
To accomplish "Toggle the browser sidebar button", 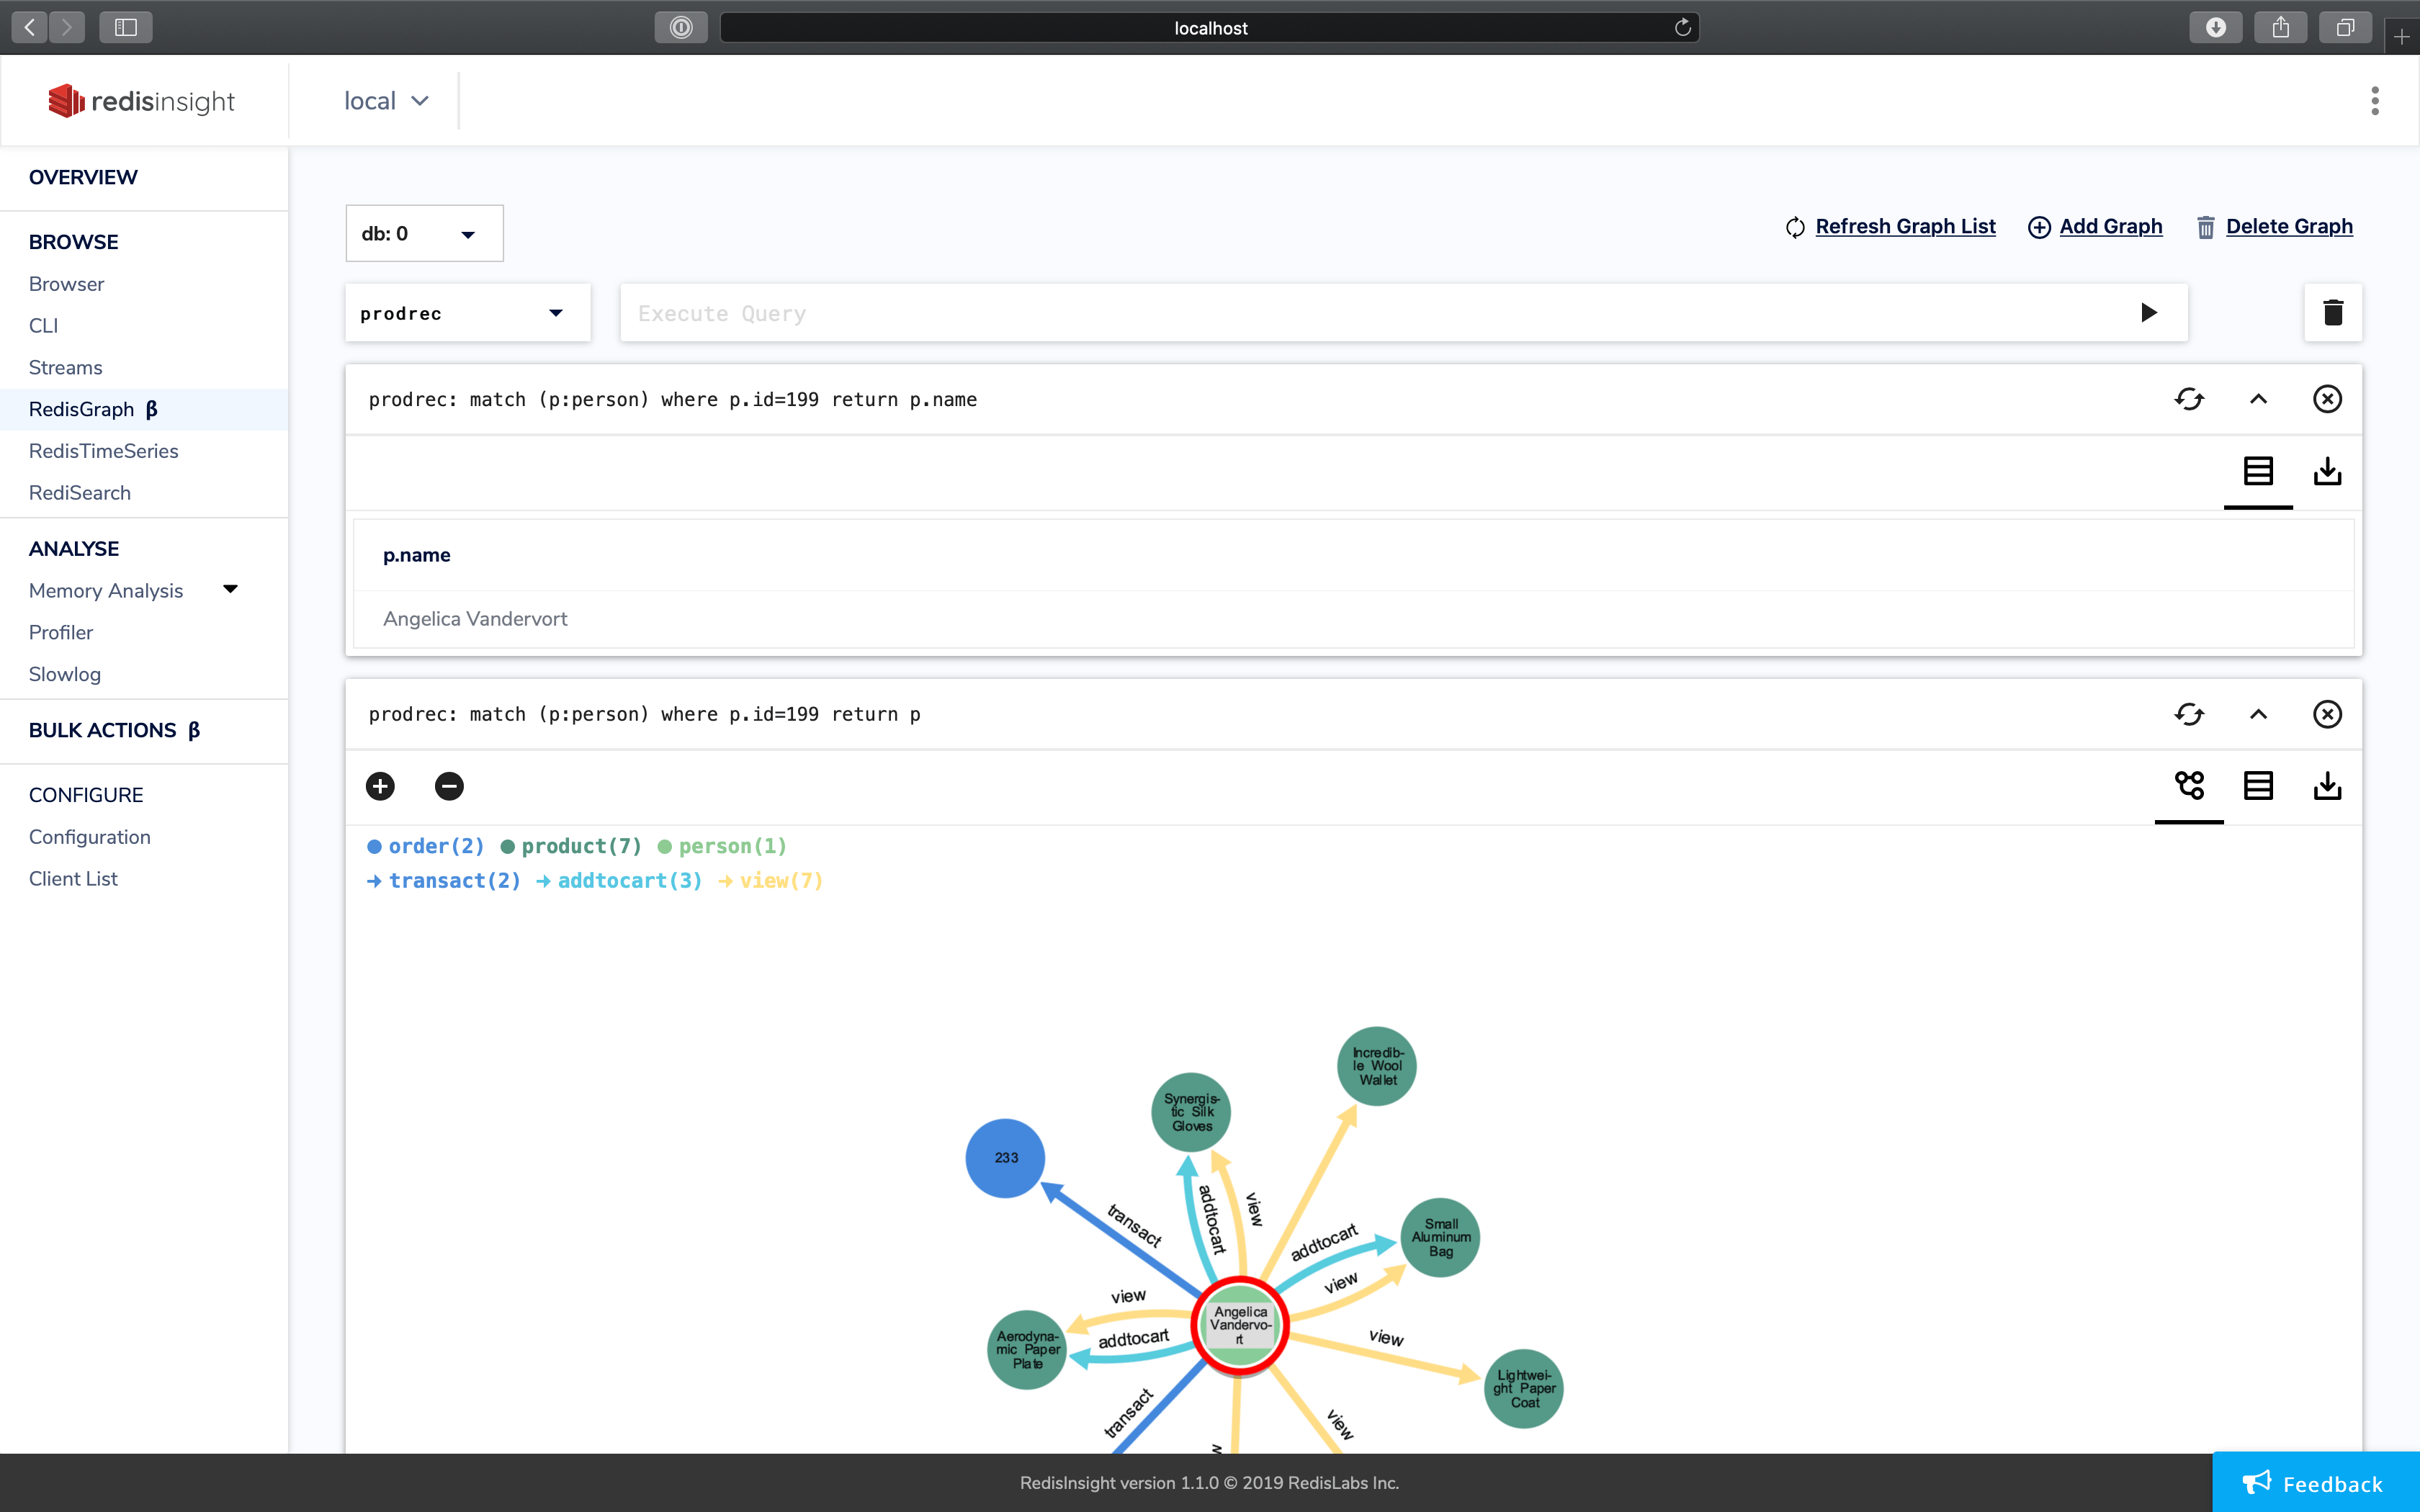I will (x=126, y=27).
